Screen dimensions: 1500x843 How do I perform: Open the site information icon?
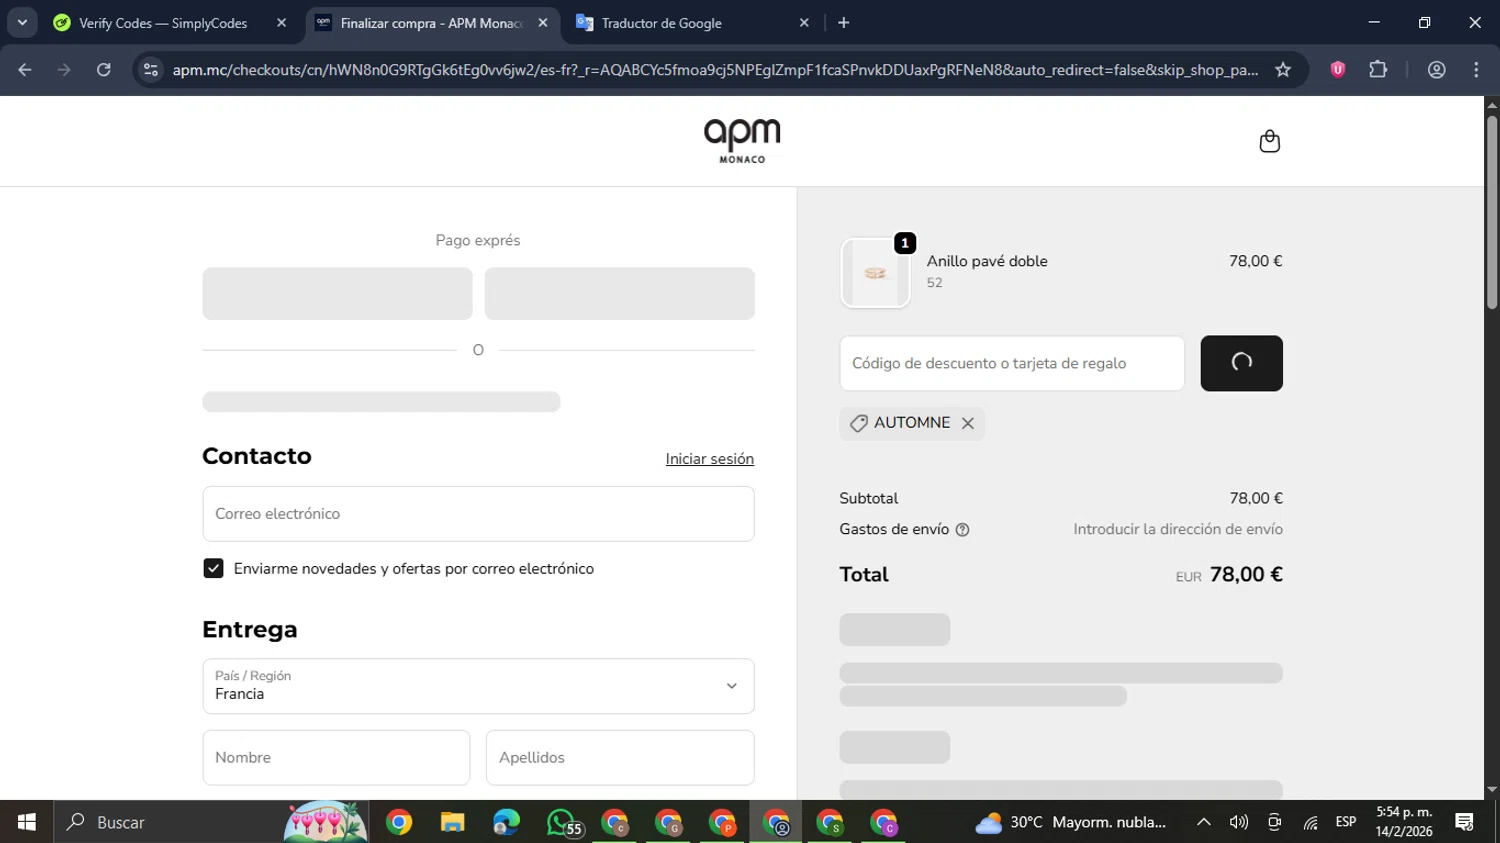(x=151, y=70)
